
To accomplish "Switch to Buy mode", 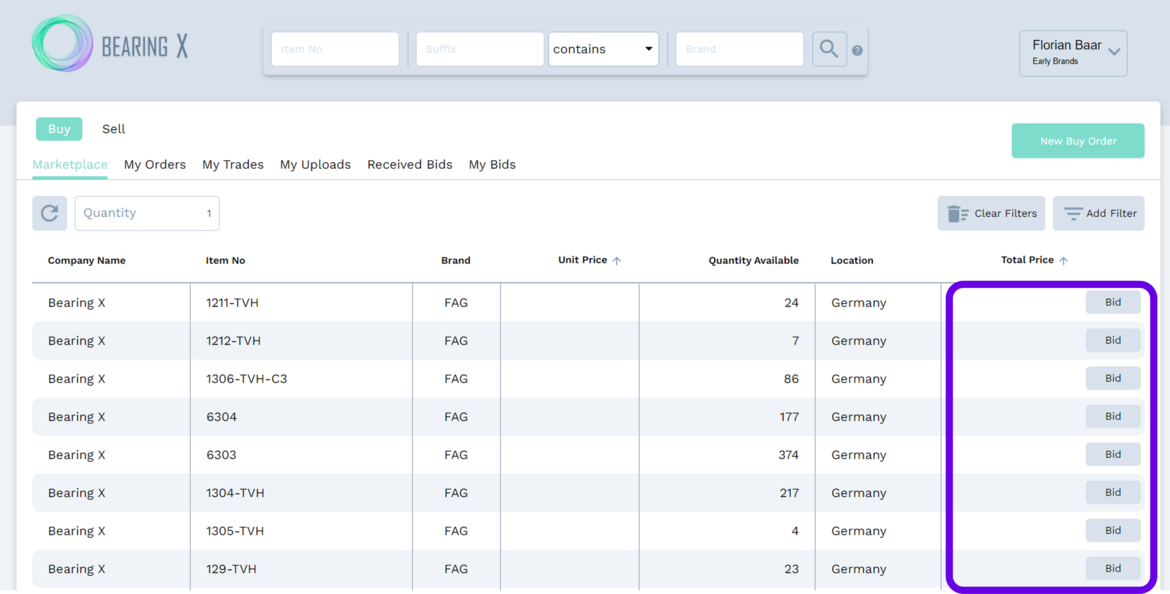I will pos(59,129).
